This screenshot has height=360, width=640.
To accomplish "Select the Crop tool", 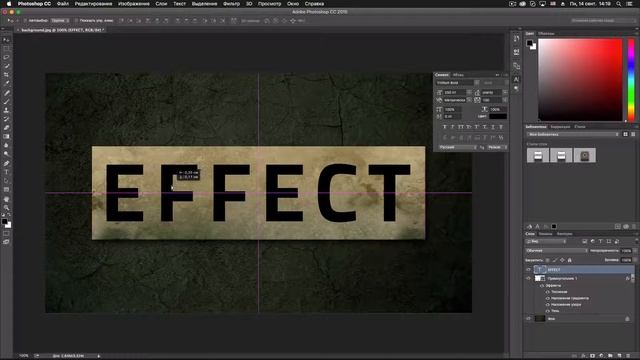I will pos(6,75).
